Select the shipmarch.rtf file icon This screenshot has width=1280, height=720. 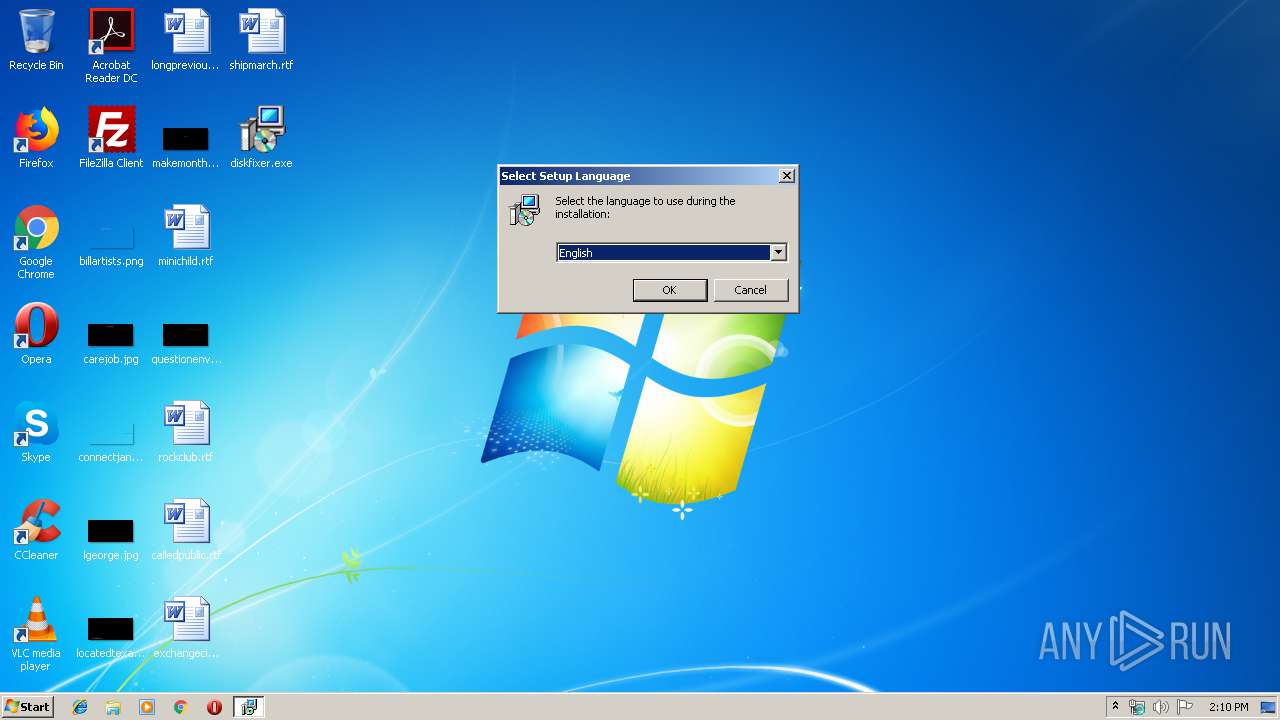(261, 40)
